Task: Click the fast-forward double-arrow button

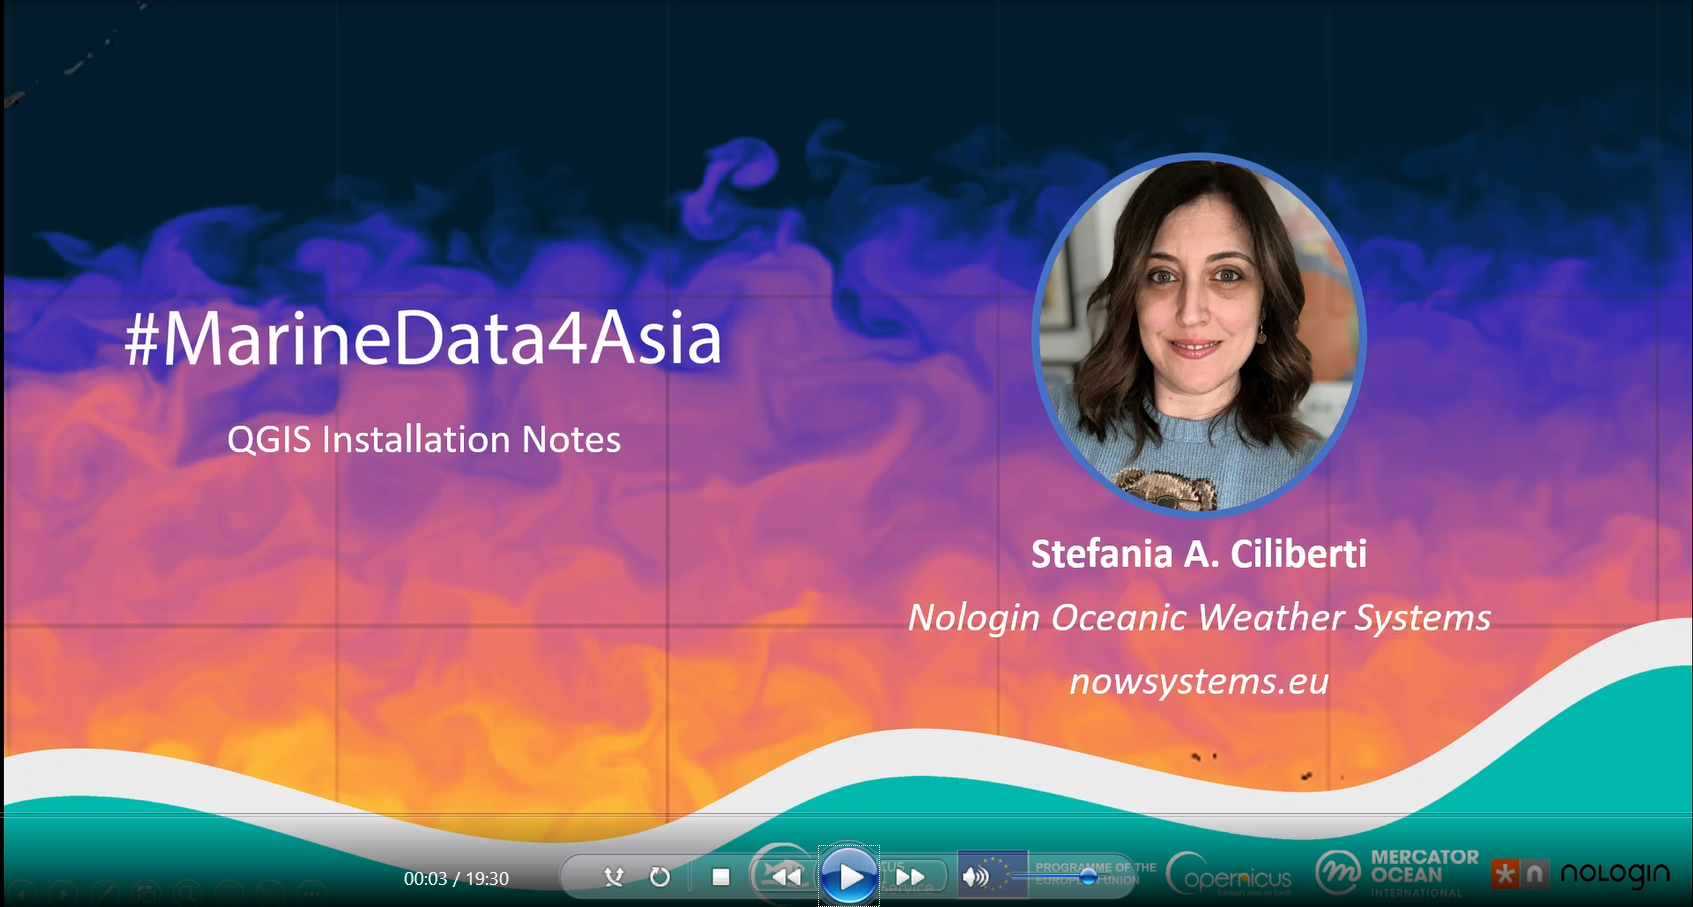Action: click(910, 877)
